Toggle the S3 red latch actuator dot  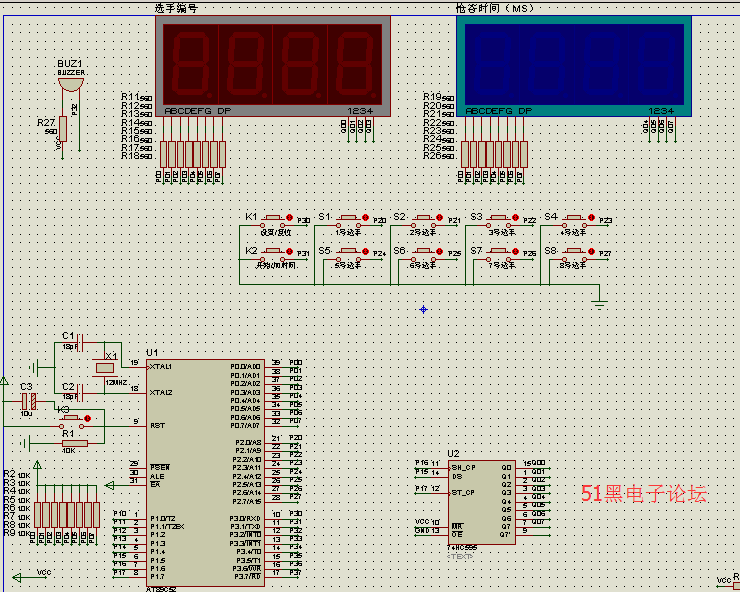[515, 218]
